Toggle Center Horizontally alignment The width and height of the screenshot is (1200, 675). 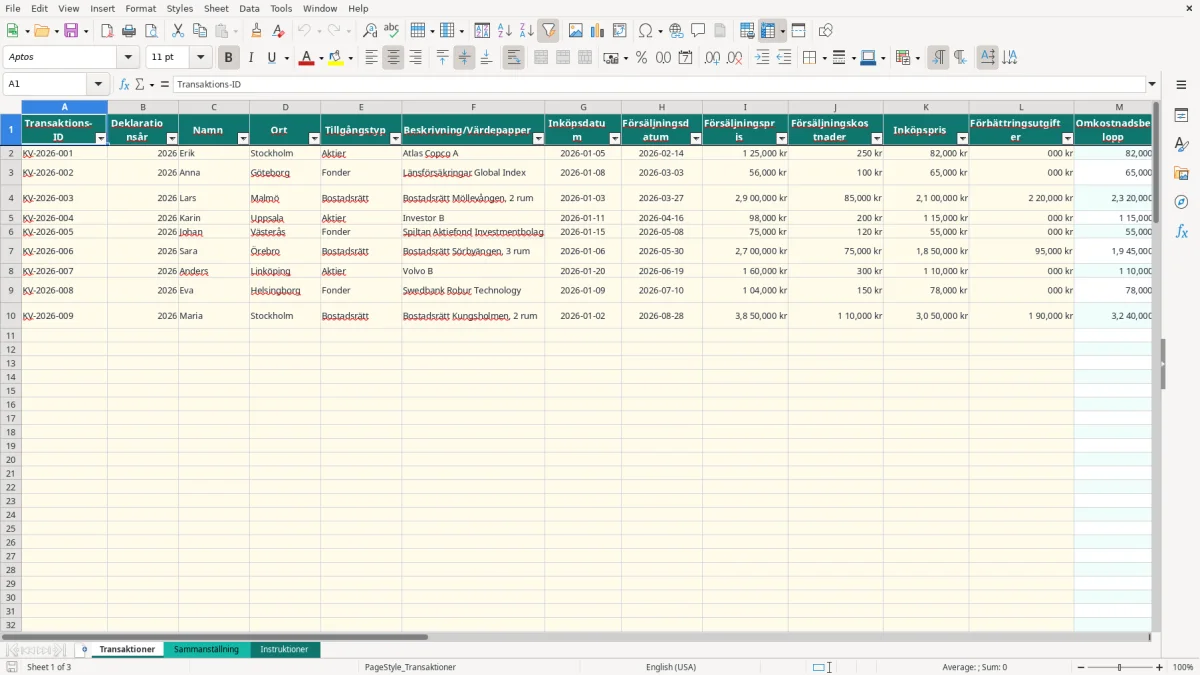click(393, 58)
